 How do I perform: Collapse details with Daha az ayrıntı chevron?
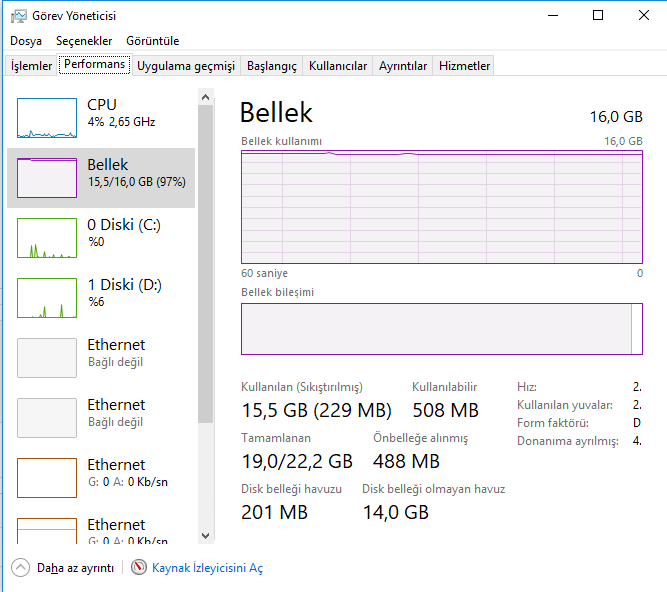click(x=20, y=568)
